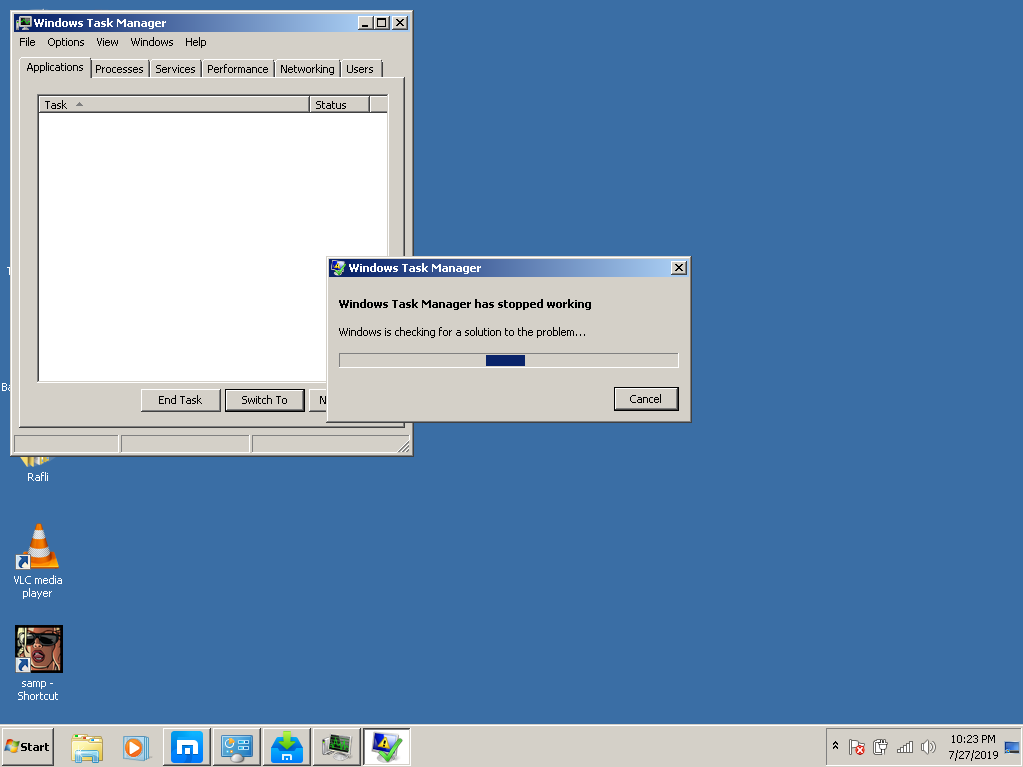Launch Windows Media Player taskbar icon
Screen dimensions: 1023x767
pyautogui.click(x=136, y=747)
